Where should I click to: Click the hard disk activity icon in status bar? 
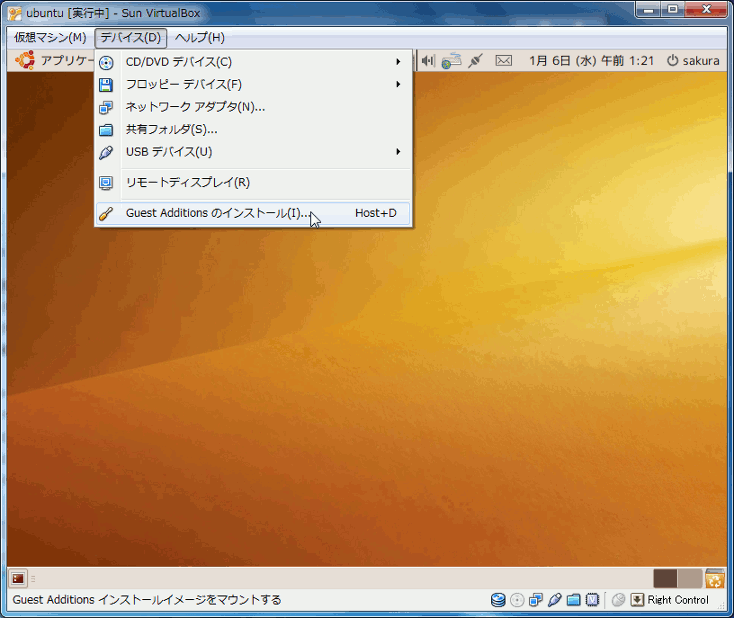pyautogui.click(x=498, y=600)
